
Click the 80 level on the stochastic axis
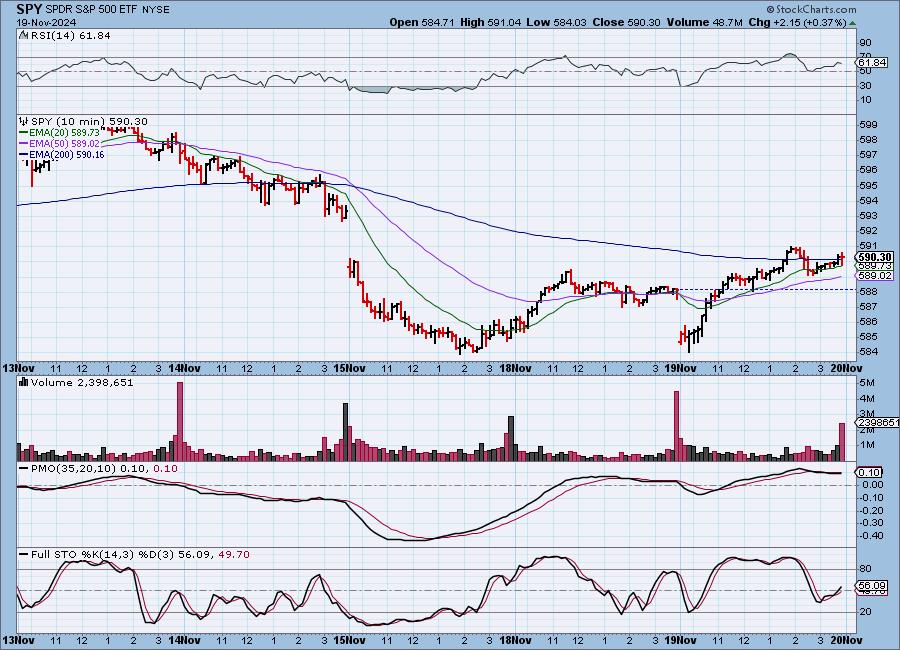click(x=866, y=569)
